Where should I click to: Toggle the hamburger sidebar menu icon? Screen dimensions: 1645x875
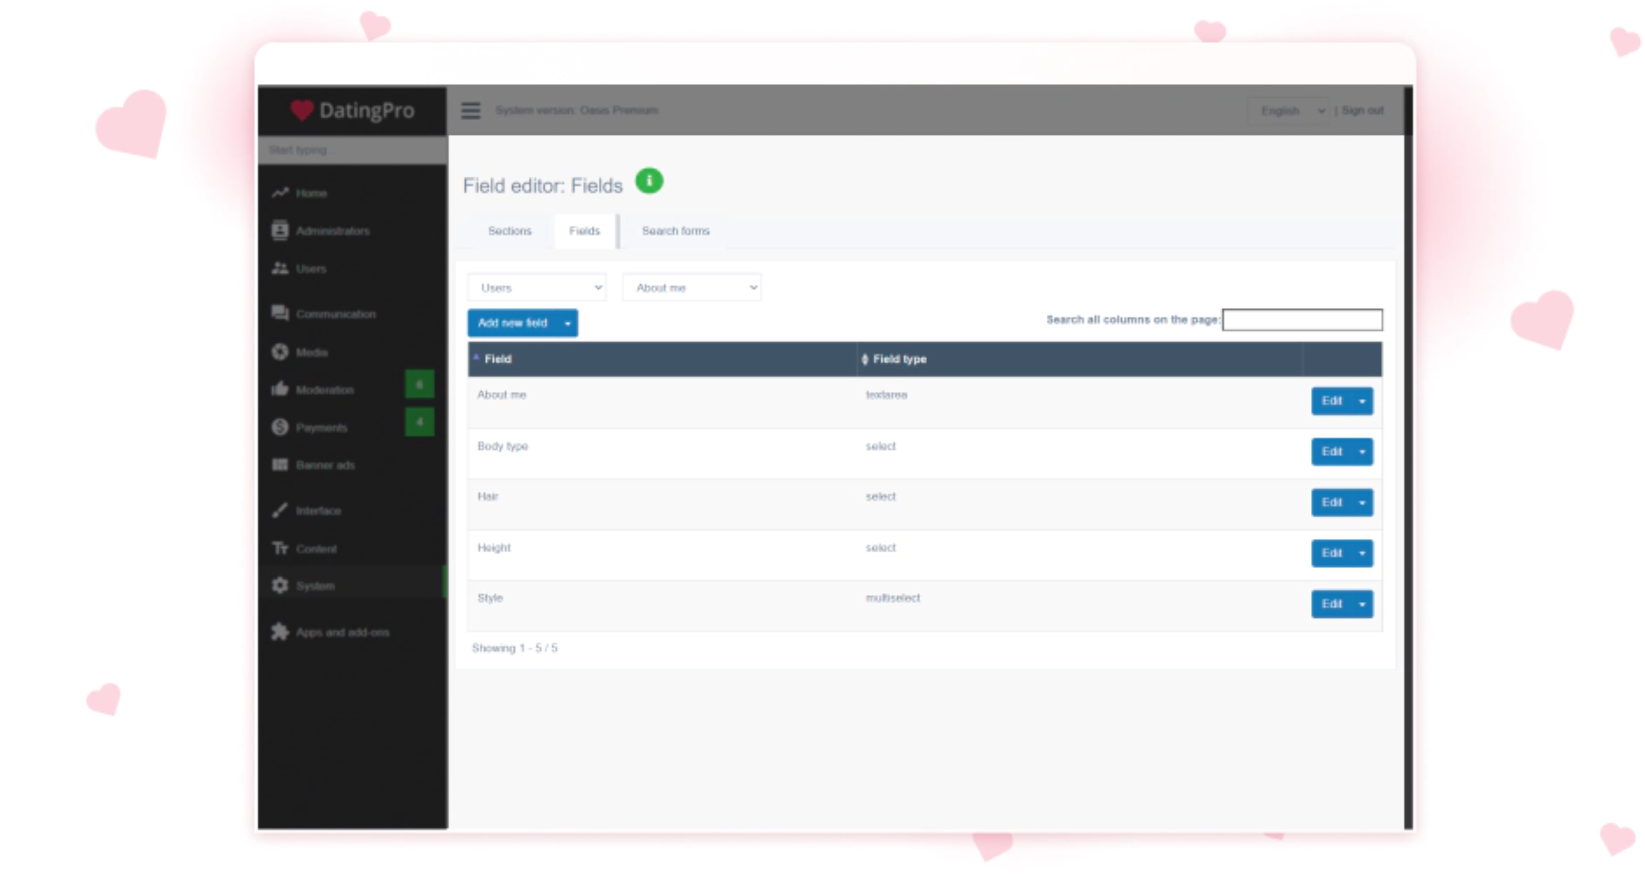tap(470, 111)
